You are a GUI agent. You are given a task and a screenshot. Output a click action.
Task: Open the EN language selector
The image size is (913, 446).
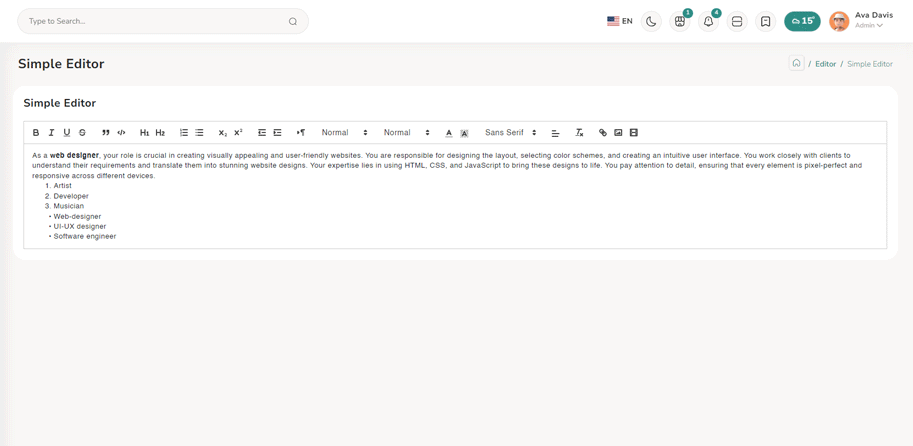click(x=620, y=21)
